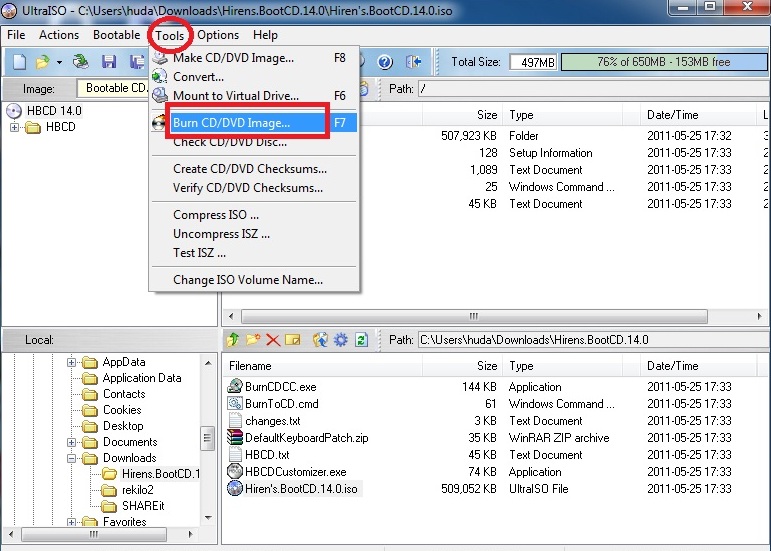Click the Open CD/DVD disc toolbar icon

coord(81,61)
